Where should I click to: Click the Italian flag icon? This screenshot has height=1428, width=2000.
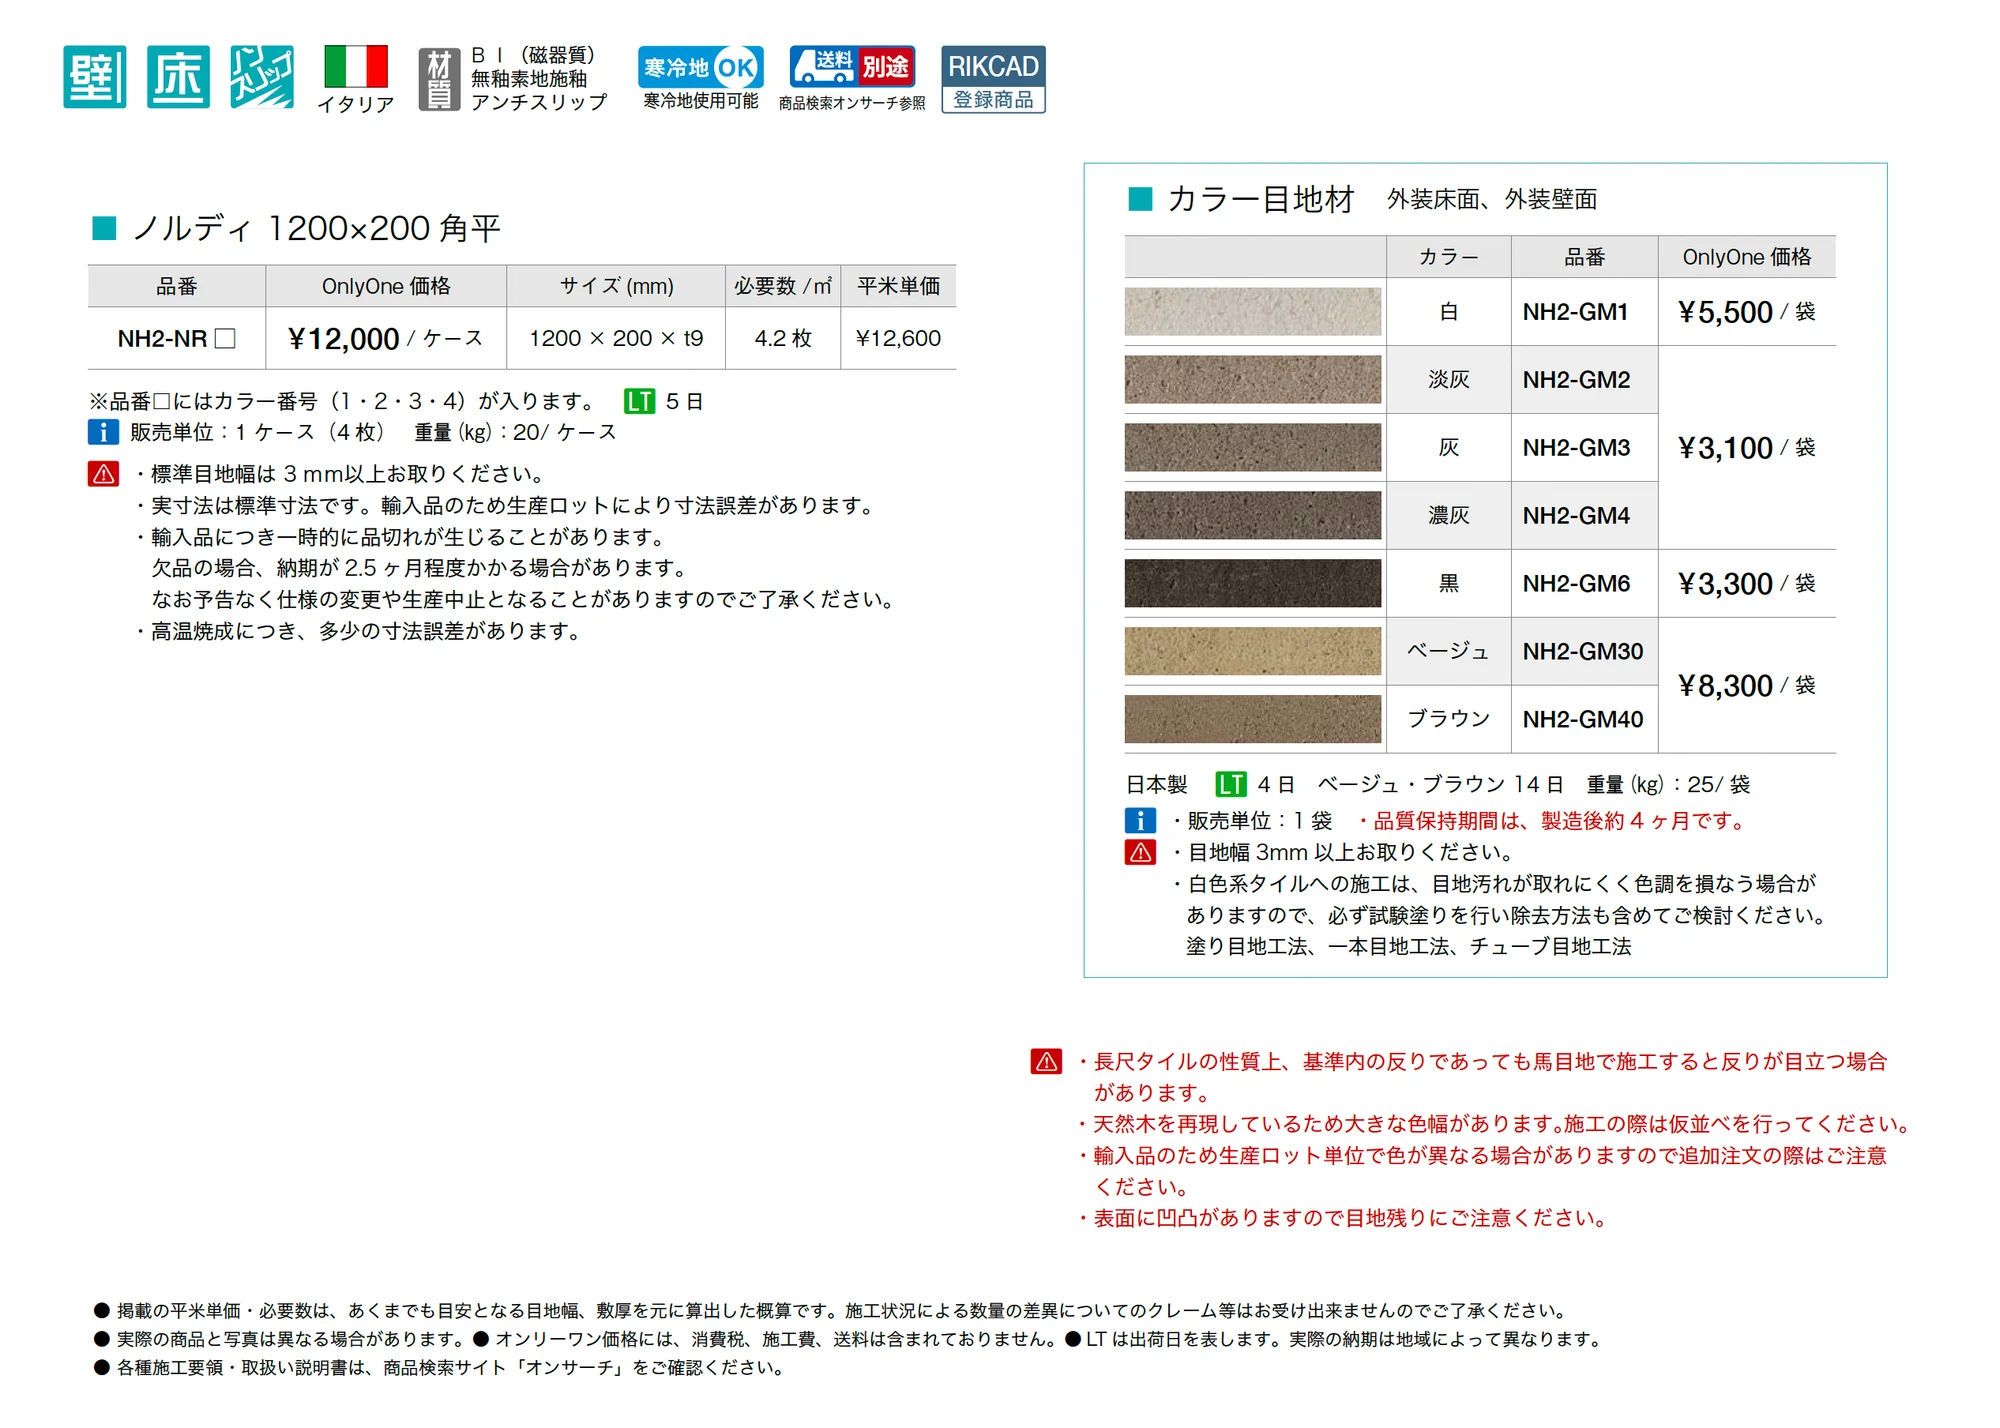356,67
